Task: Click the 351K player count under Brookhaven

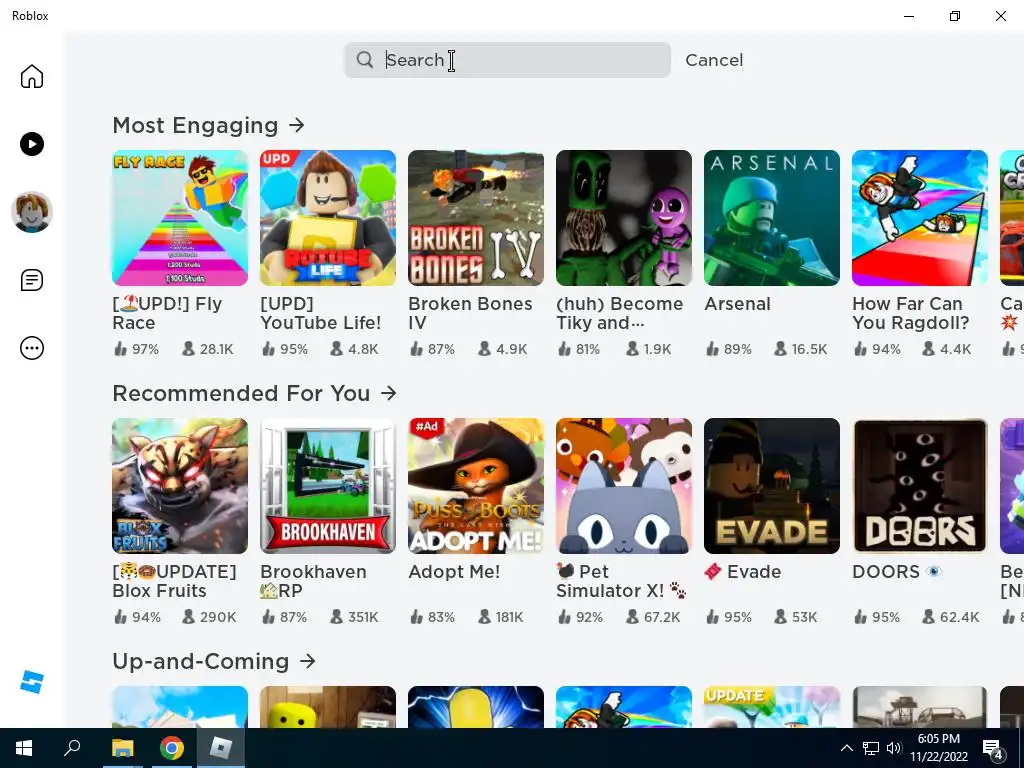Action: (354, 617)
